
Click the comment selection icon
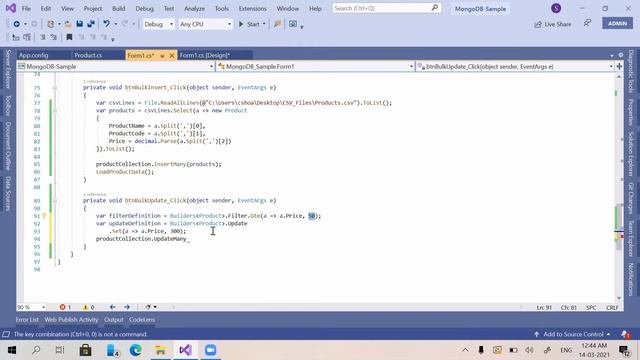coord(42,37)
